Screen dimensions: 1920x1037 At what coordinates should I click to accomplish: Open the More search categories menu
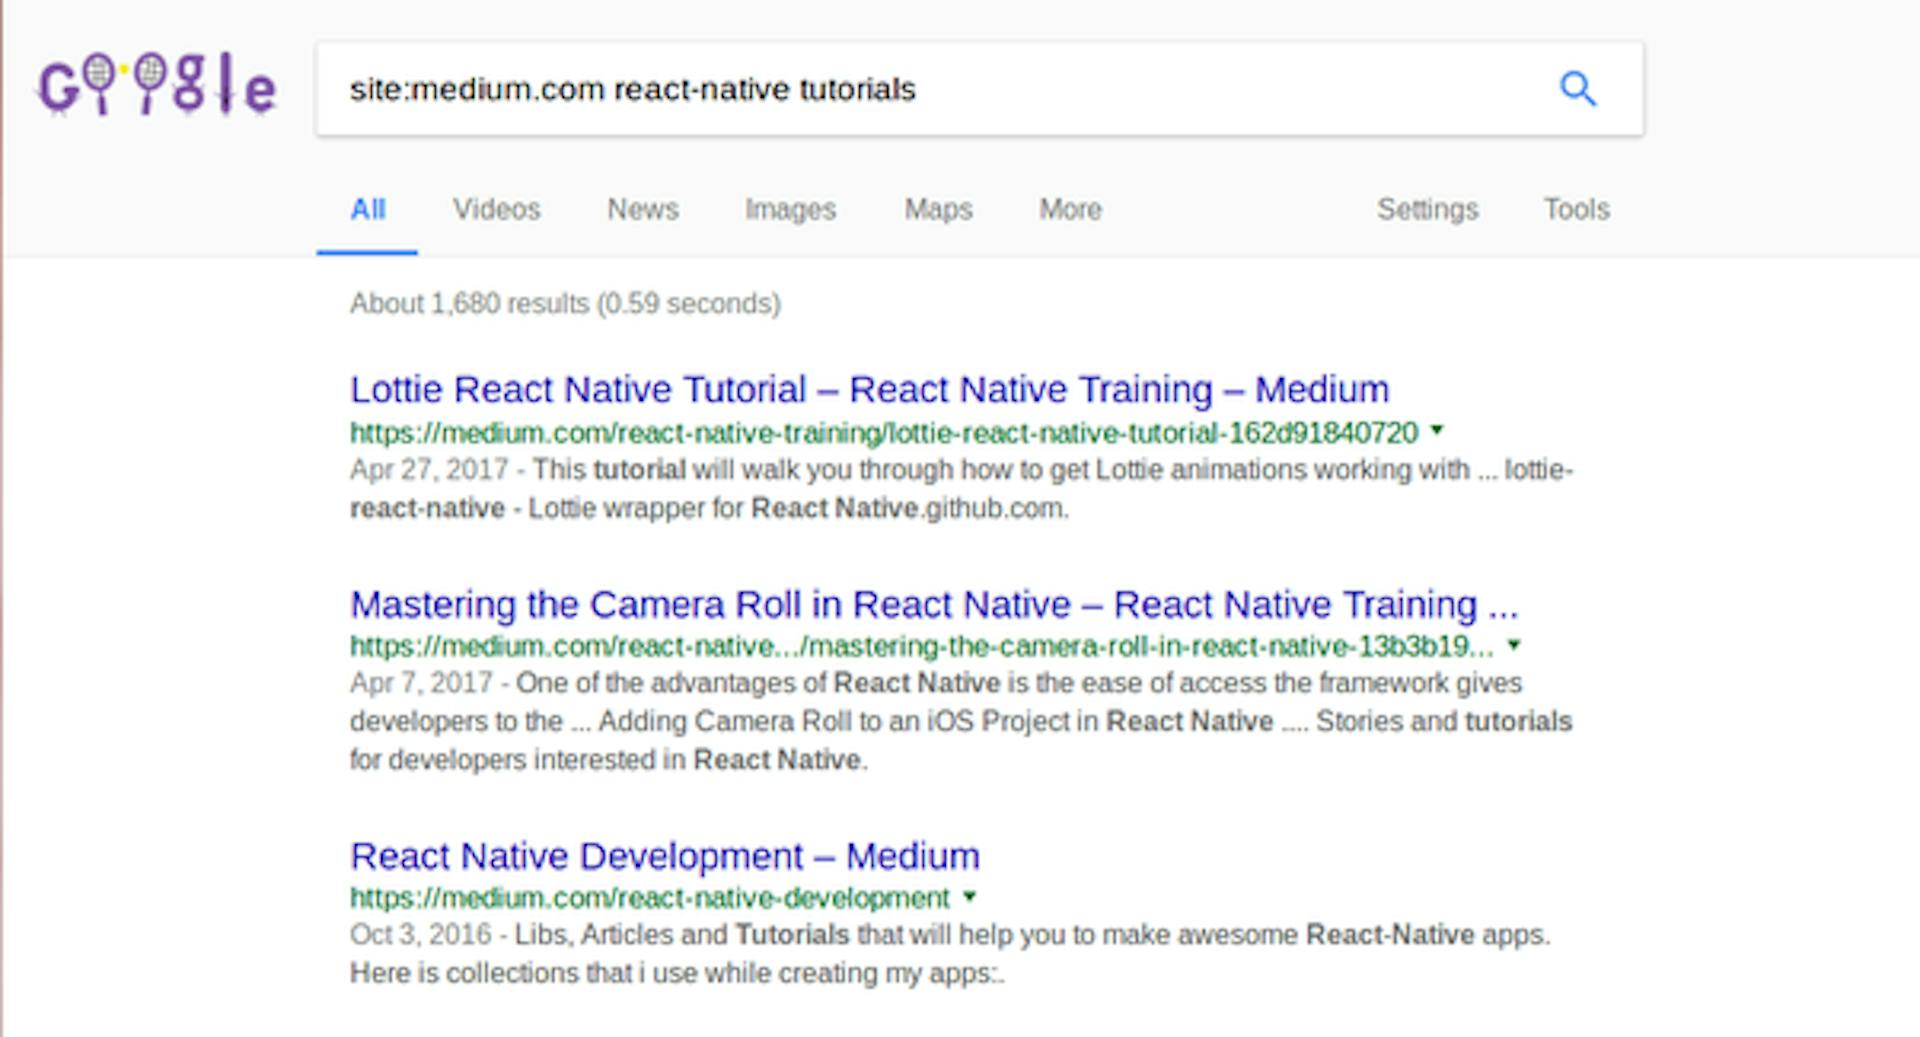tap(1070, 209)
